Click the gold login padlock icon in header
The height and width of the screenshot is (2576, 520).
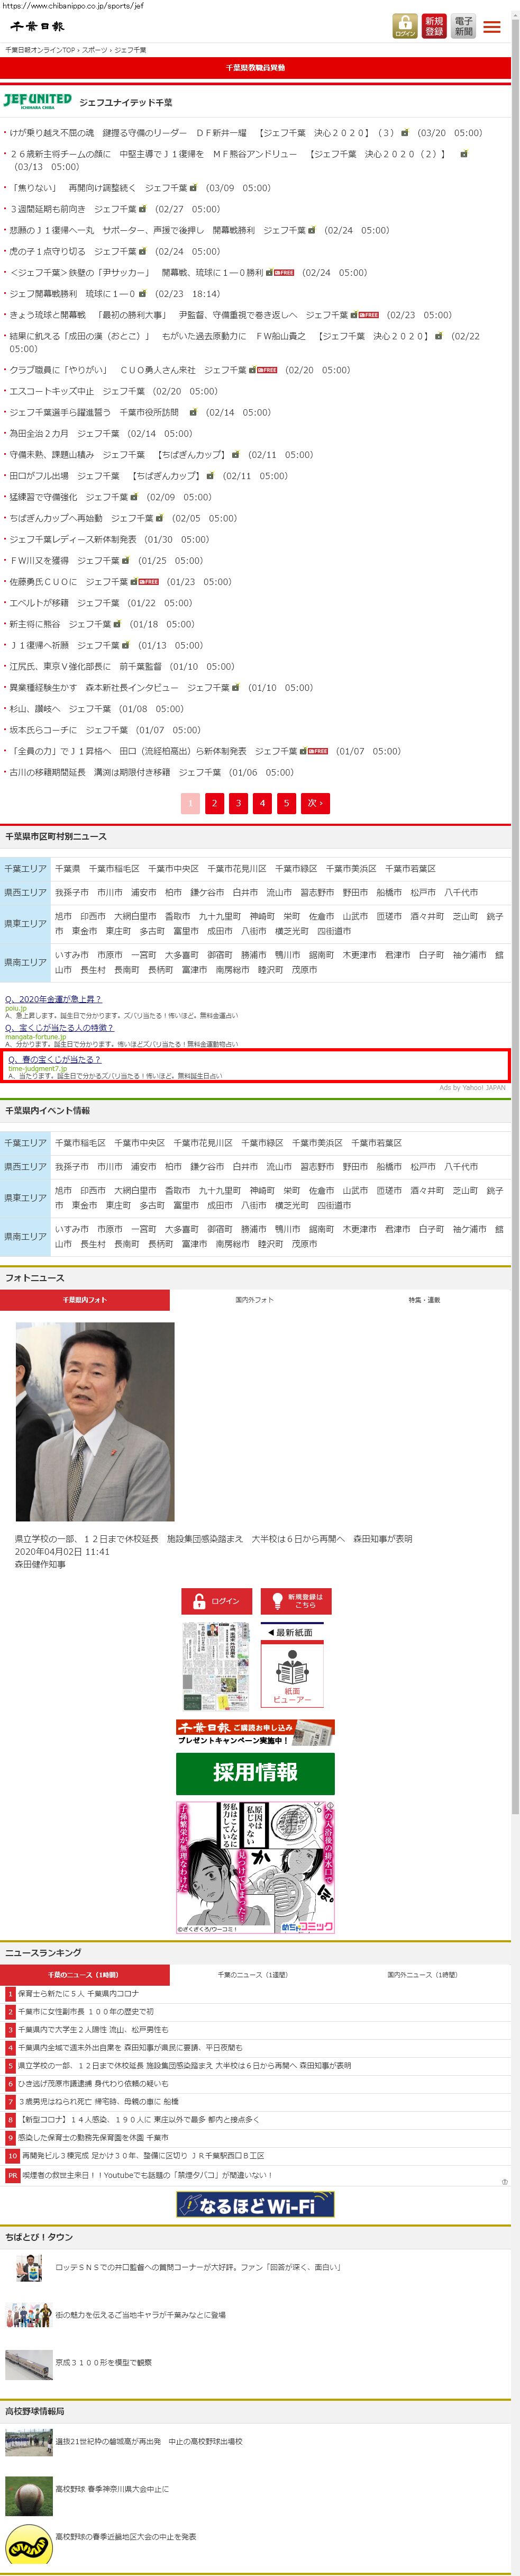pos(404,26)
